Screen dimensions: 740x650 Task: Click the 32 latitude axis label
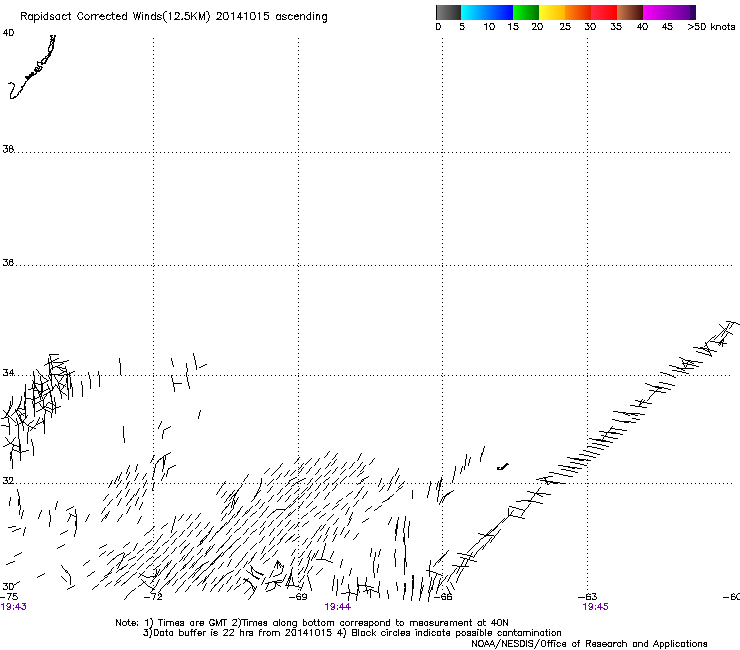coord(8,481)
